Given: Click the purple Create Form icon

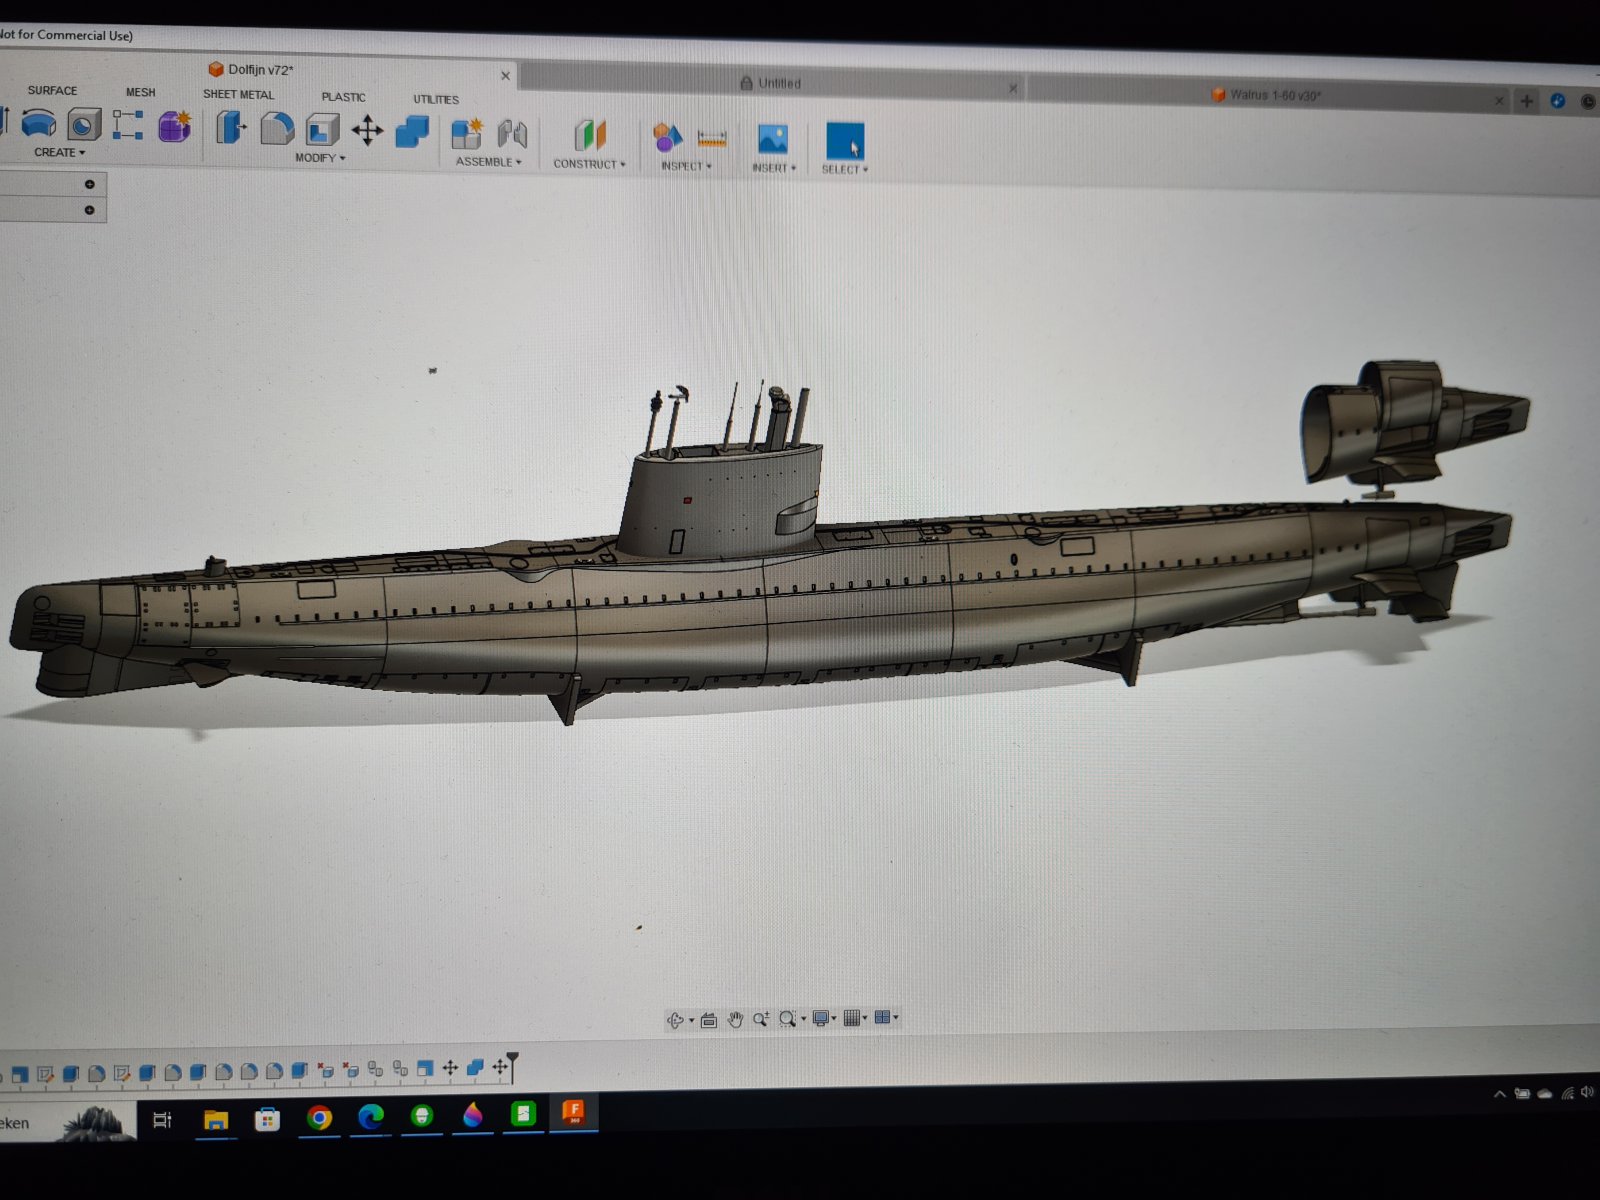Looking at the screenshot, I should click(174, 127).
